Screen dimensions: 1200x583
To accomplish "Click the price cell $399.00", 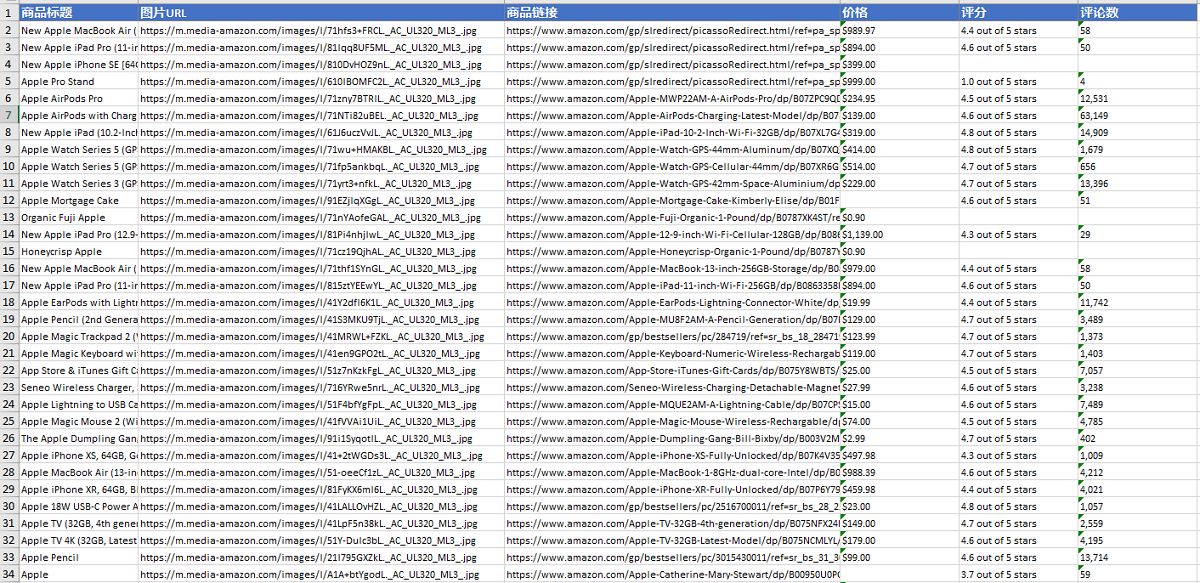I will point(900,65).
